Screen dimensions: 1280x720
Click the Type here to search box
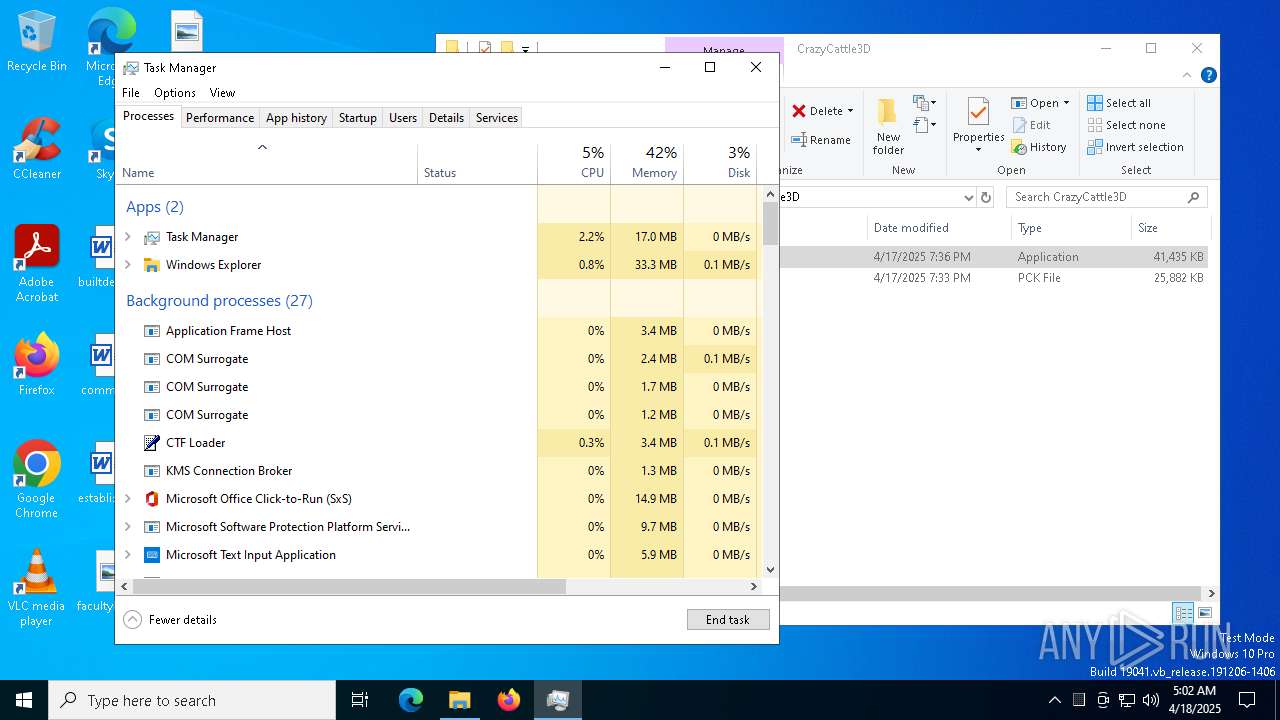point(192,700)
